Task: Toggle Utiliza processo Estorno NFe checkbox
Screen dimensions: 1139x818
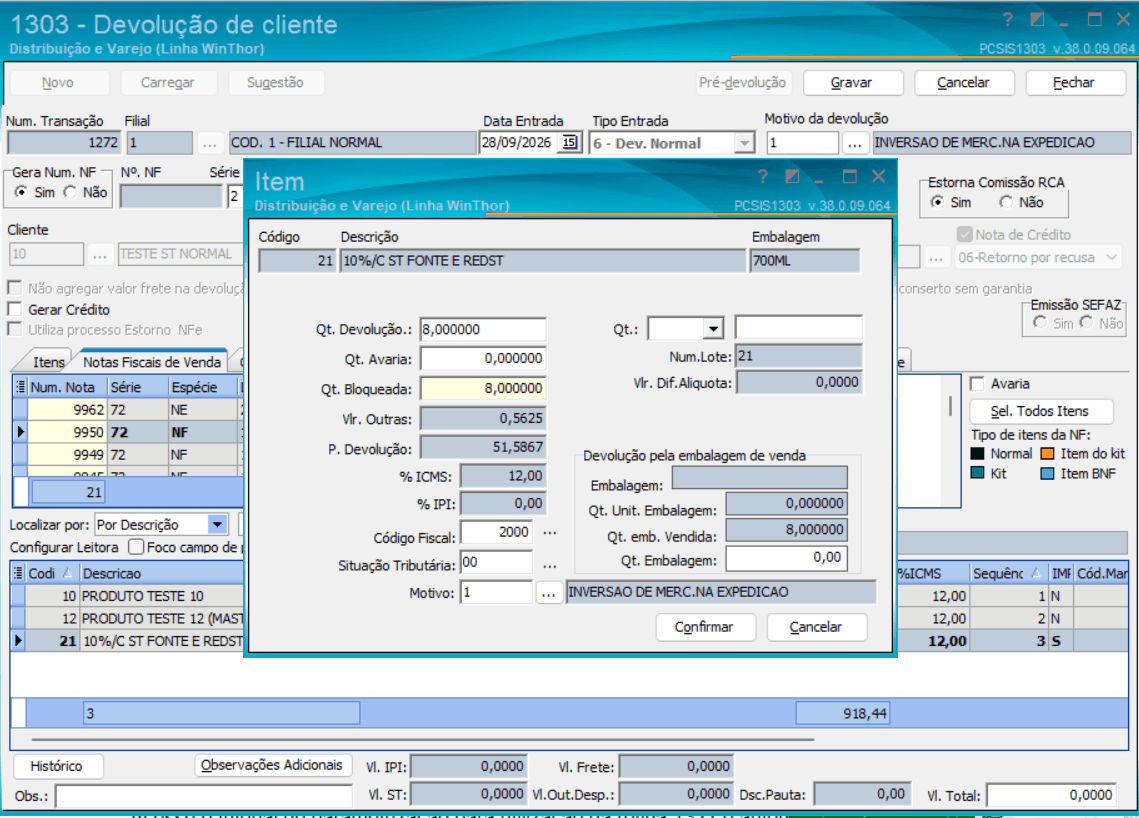Action: click(x=15, y=330)
